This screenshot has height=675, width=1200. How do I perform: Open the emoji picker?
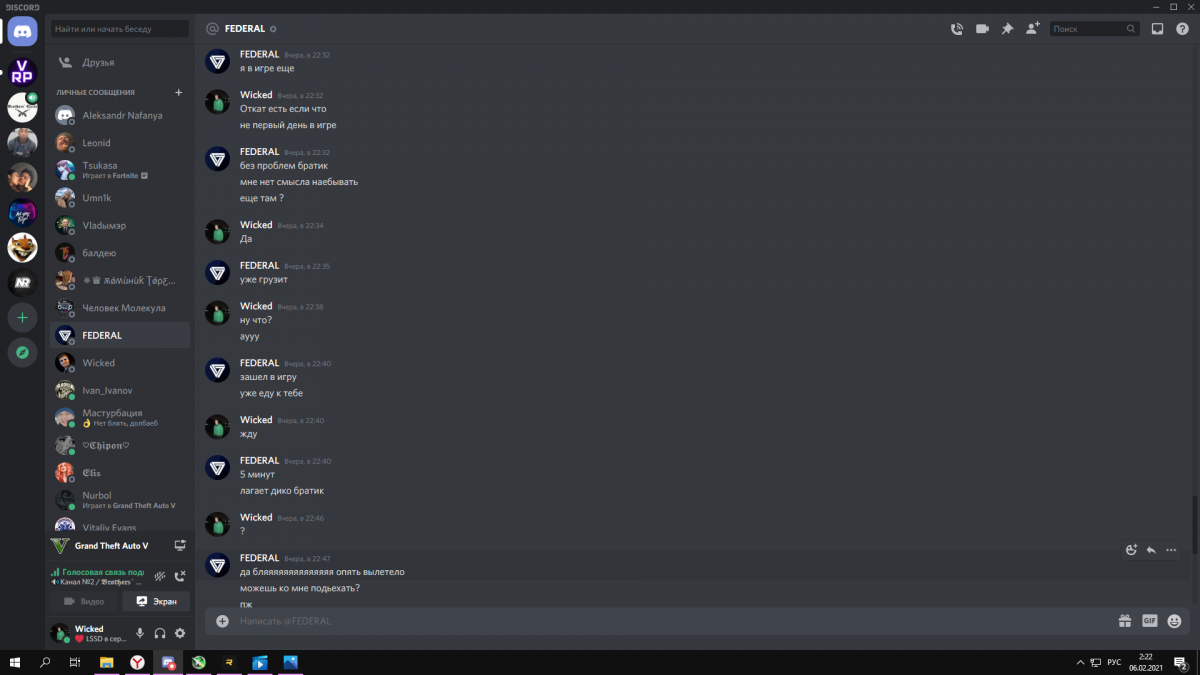pyautogui.click(x=1175, y=621)
